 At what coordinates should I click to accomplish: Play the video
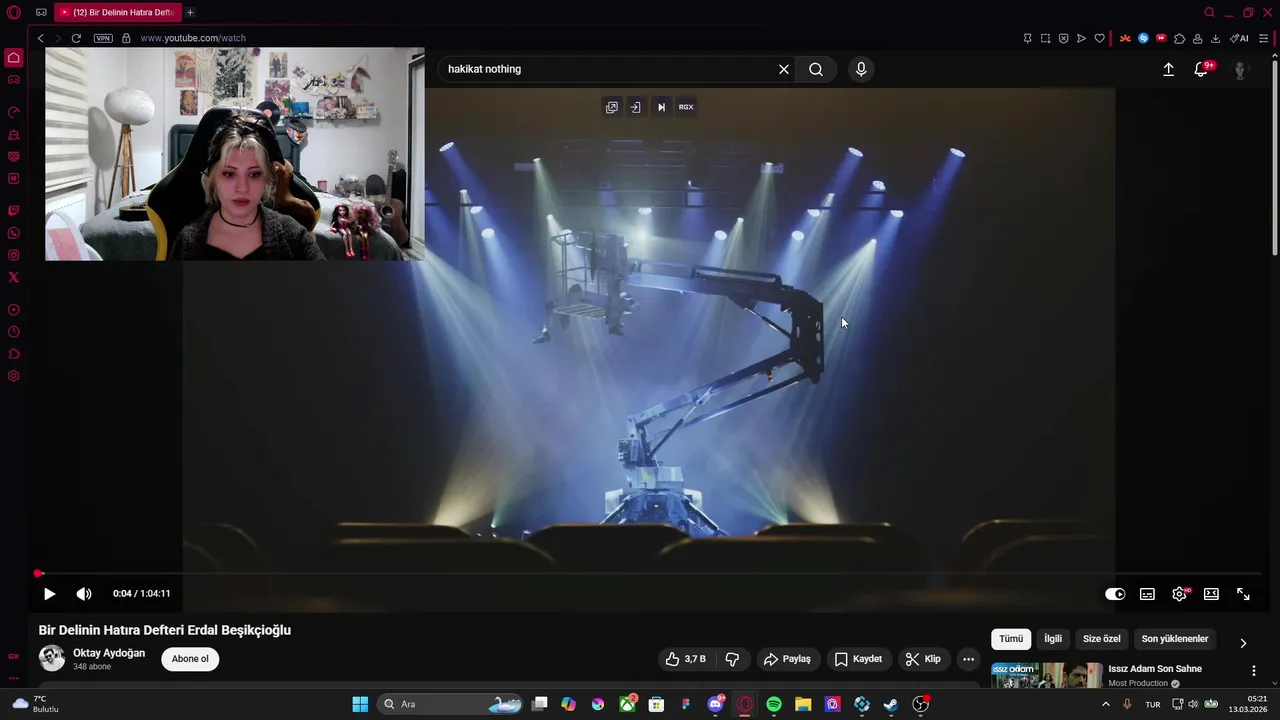49,594
